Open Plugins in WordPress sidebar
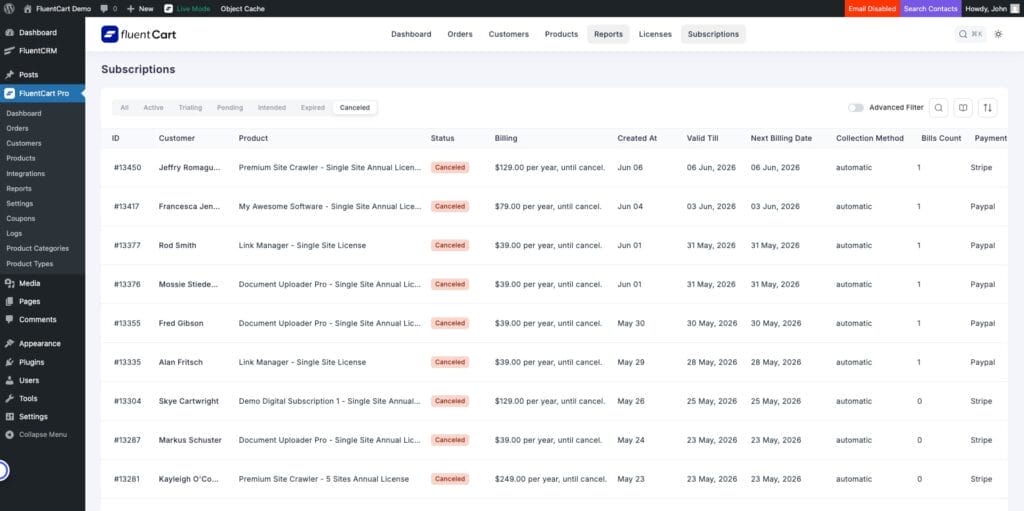 [42, 362]
